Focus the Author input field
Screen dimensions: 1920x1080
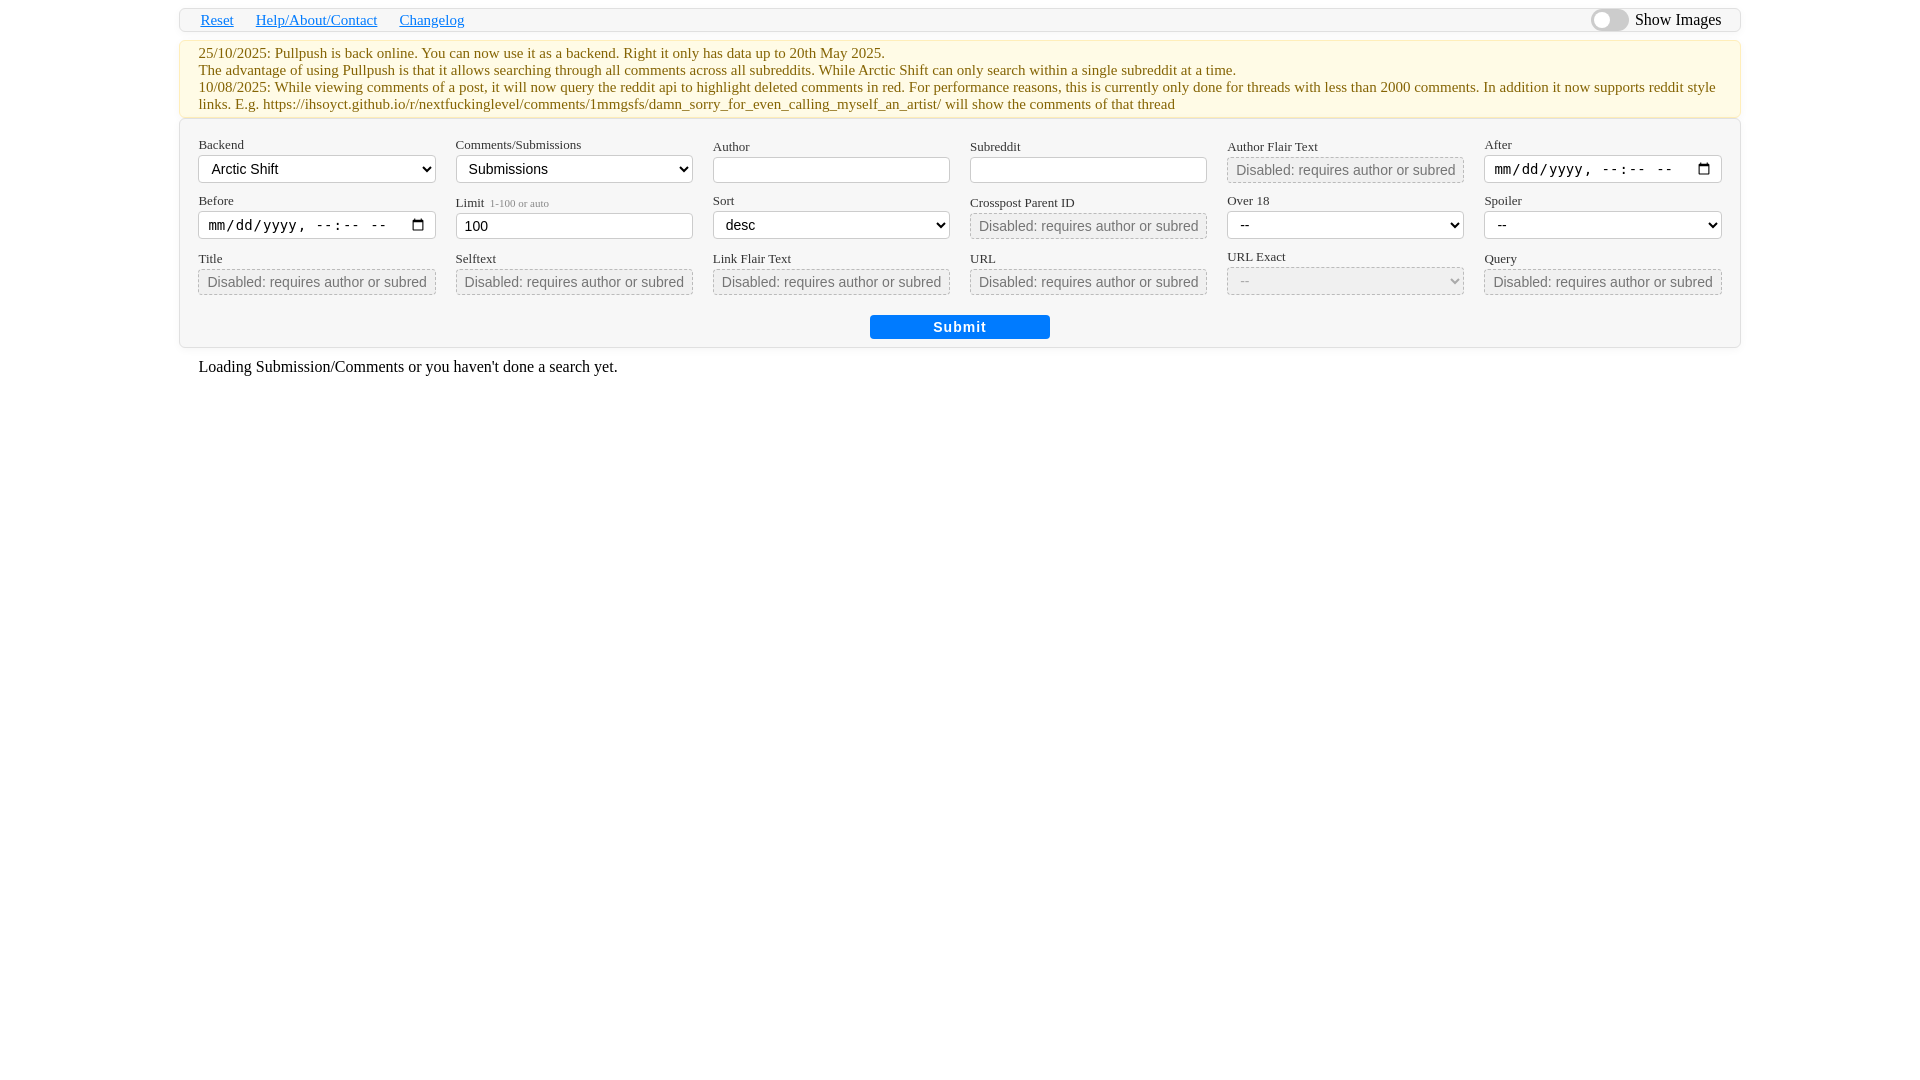coord(831,170)
